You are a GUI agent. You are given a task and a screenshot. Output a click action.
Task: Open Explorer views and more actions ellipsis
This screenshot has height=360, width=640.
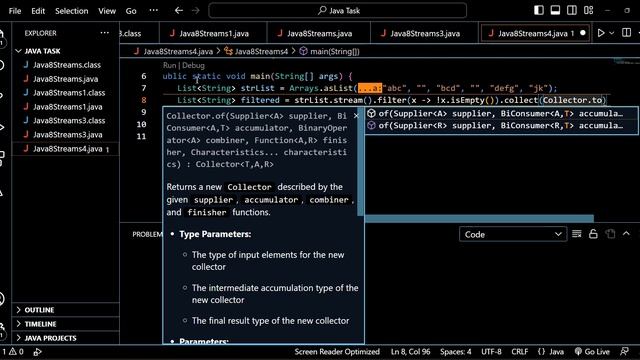104,33
